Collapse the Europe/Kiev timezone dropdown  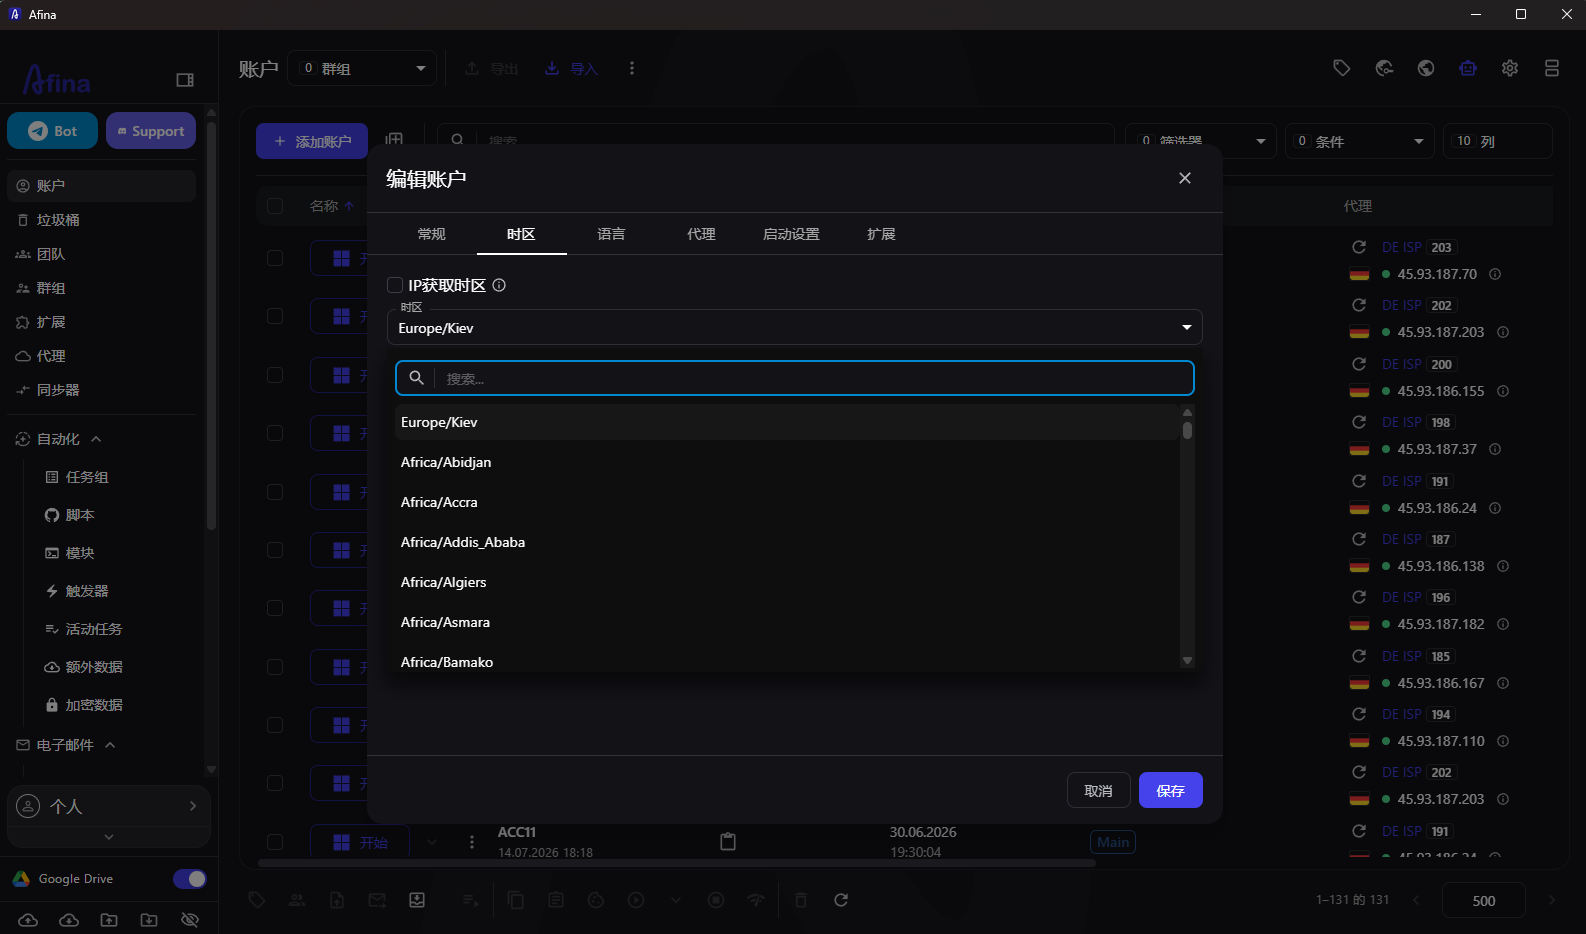1187,328
